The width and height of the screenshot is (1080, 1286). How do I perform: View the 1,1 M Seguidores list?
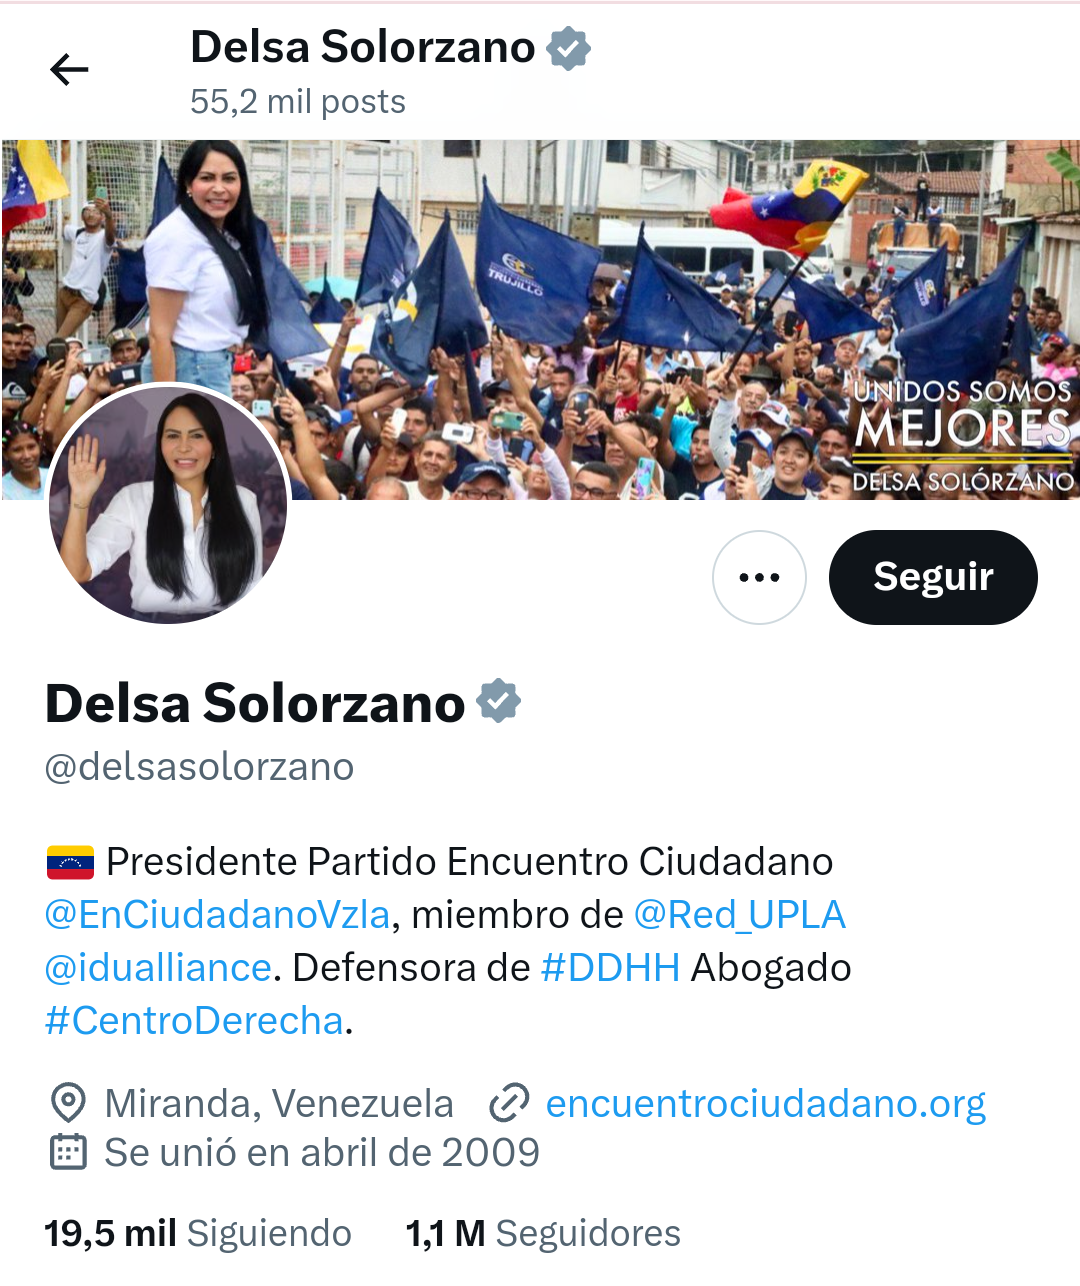coord(543,1233)
